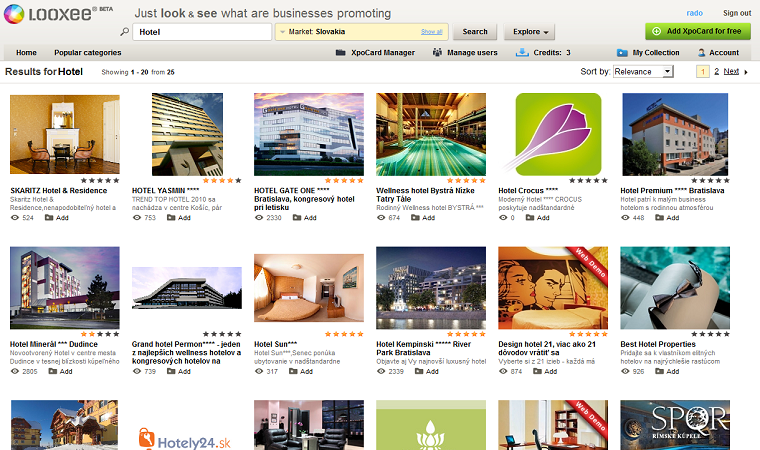Image resolution: width=760 pixels, height=450 pixels.
Task: Open the Explore dropdown menu
Action: pyautogui.click(x=529, y=32)
